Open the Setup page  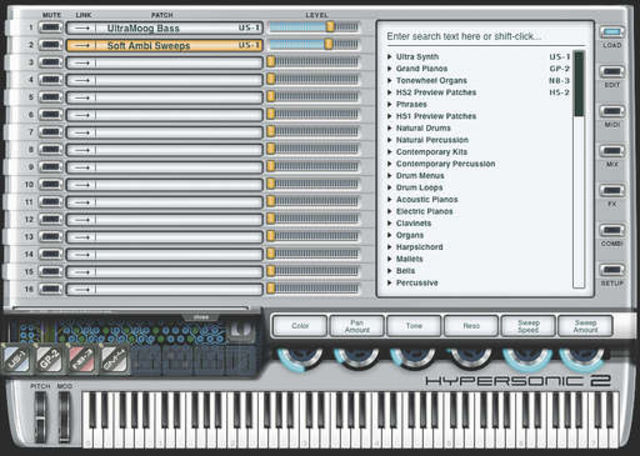tap(612, 270)
